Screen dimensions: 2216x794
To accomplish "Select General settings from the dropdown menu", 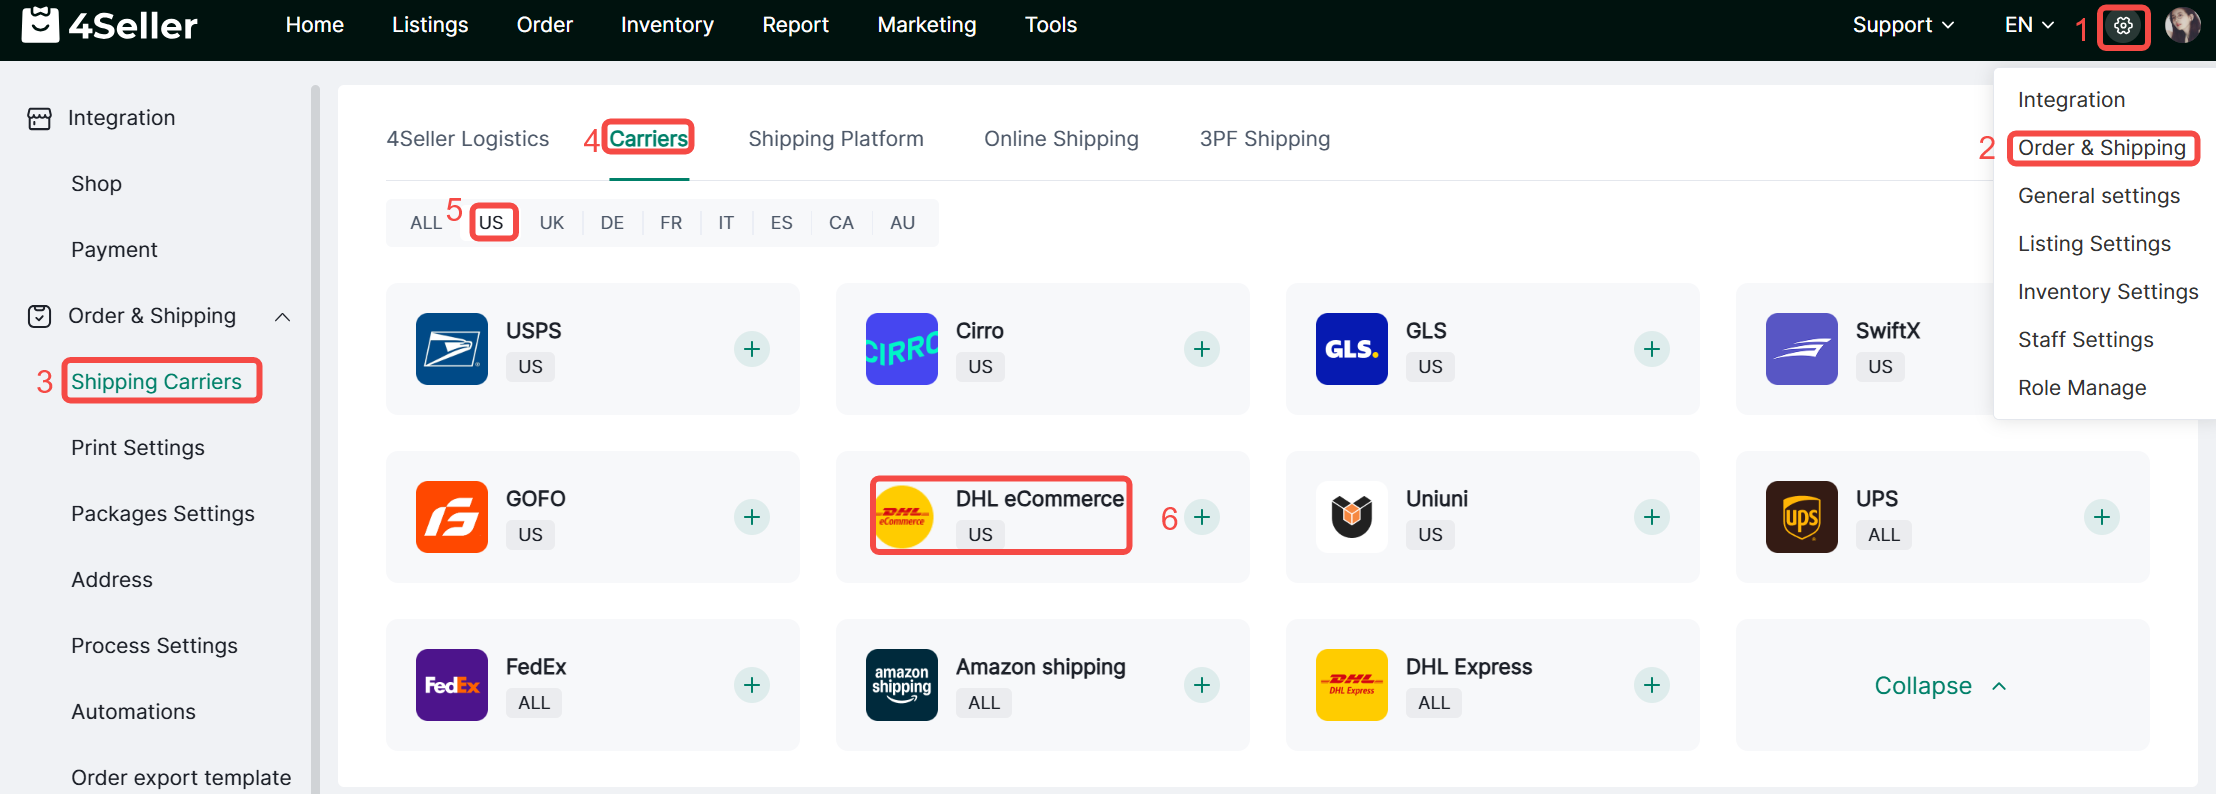I will 2098,196.
